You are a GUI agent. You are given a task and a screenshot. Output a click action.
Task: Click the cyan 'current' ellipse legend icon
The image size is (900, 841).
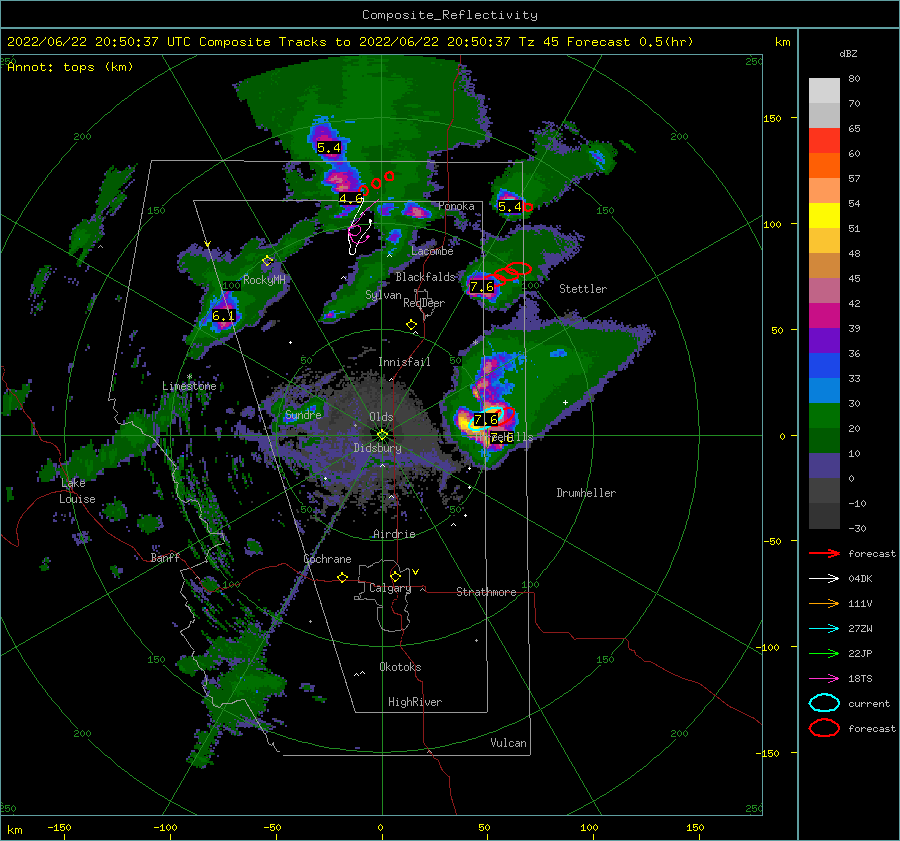pos(824,703)
